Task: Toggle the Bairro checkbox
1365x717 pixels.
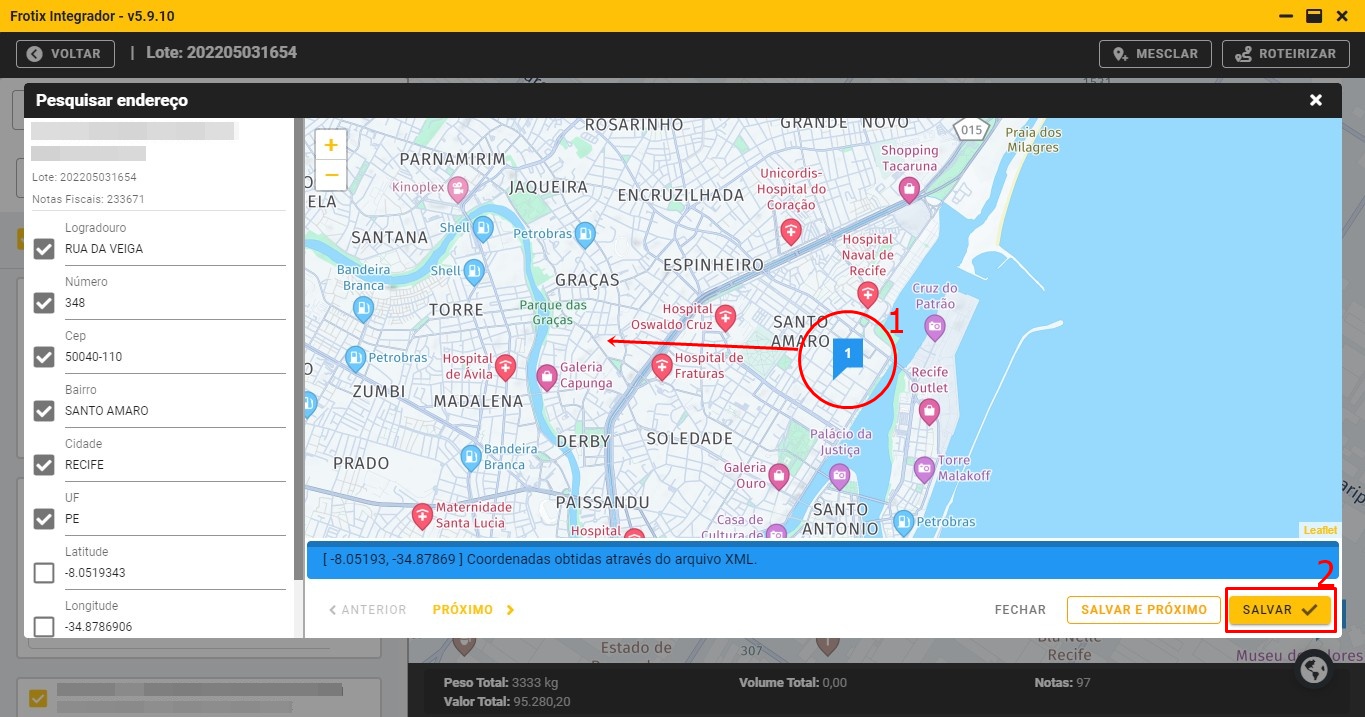Action: [44, 411]
